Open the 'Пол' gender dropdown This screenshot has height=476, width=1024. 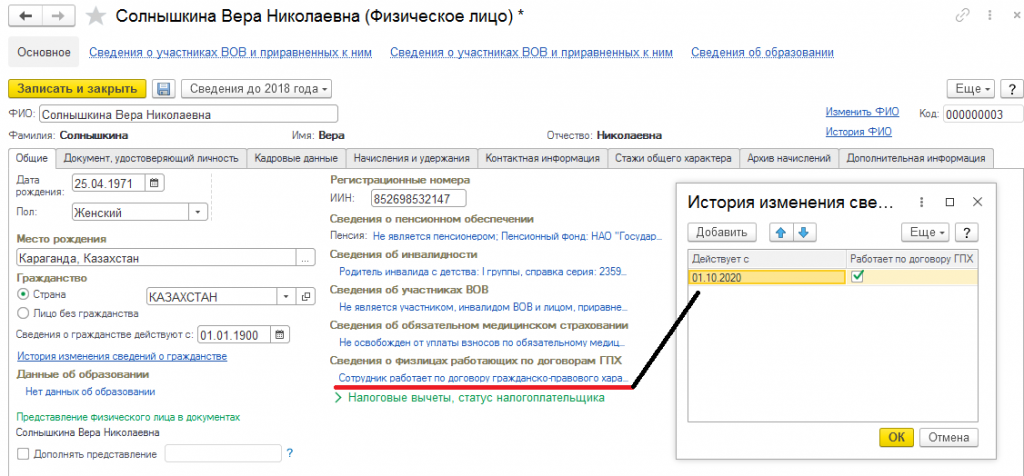(x=198, y=212)
